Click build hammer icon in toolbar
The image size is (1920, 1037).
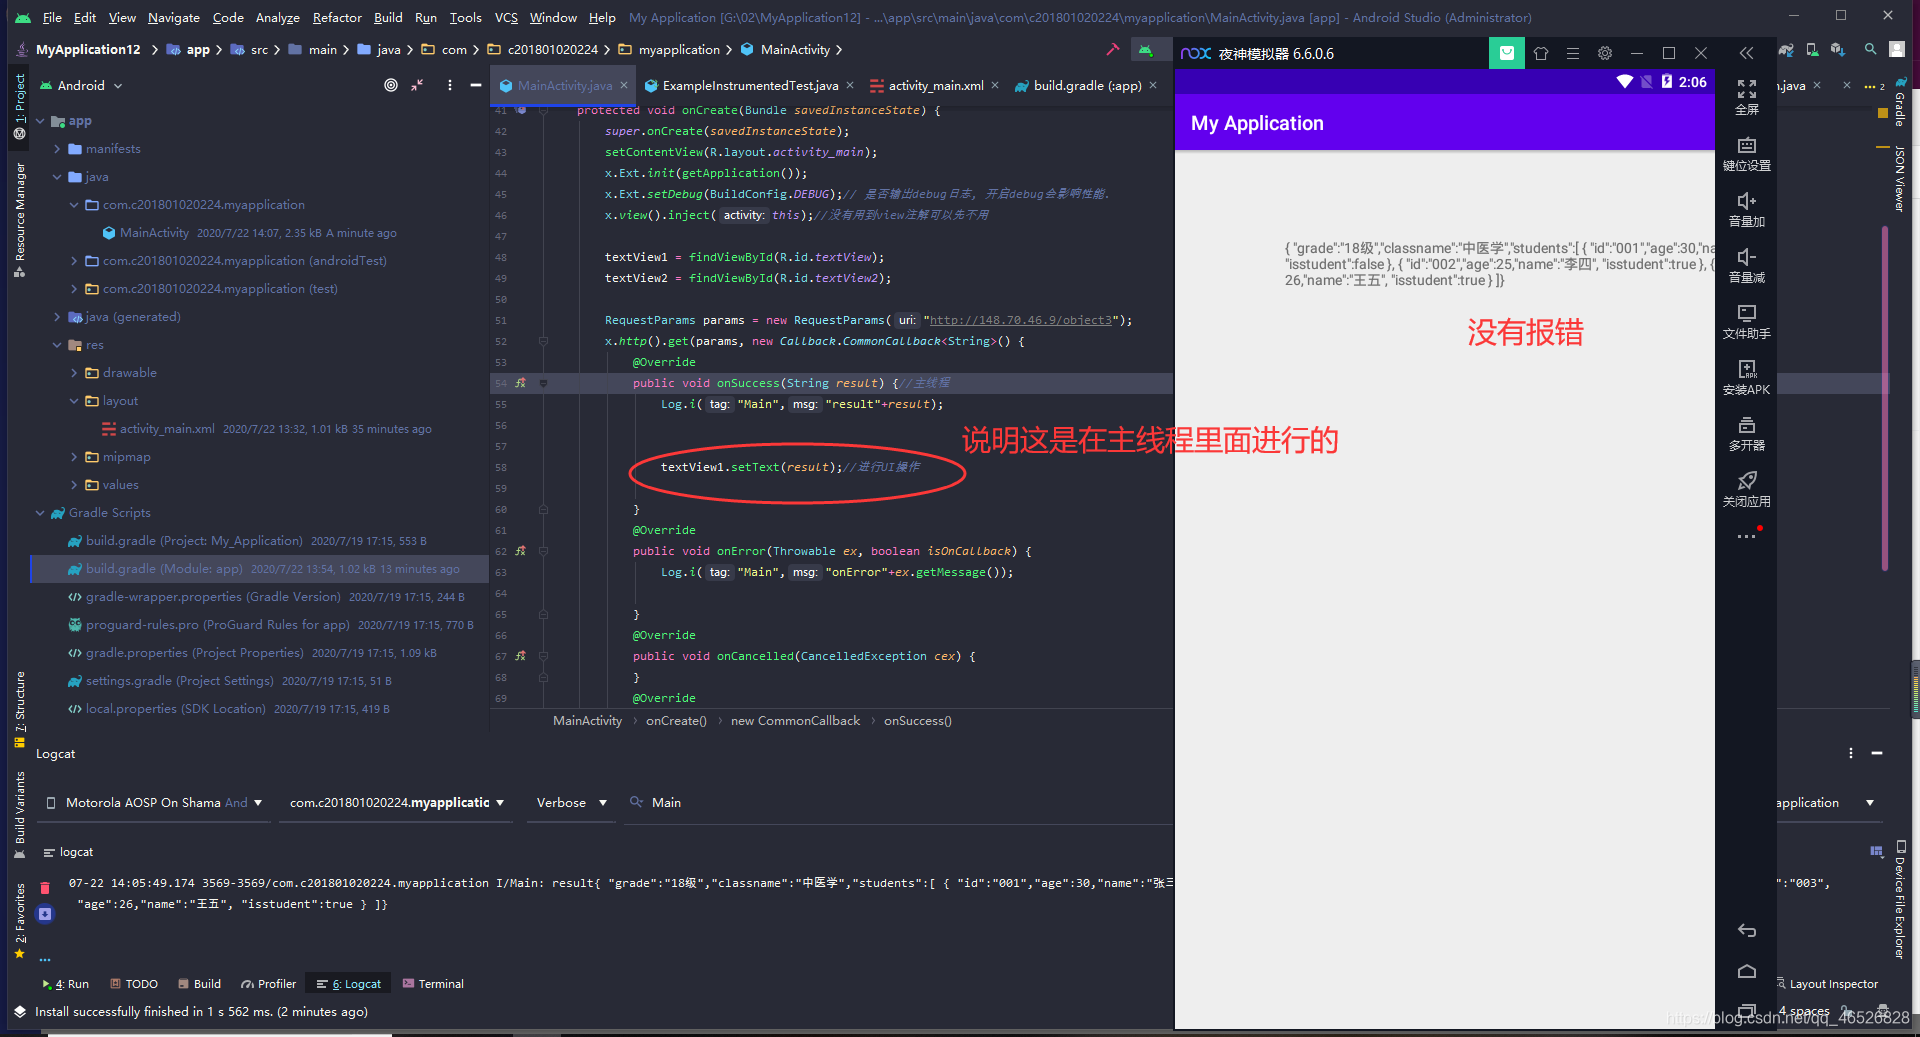tap(1112, 49)
